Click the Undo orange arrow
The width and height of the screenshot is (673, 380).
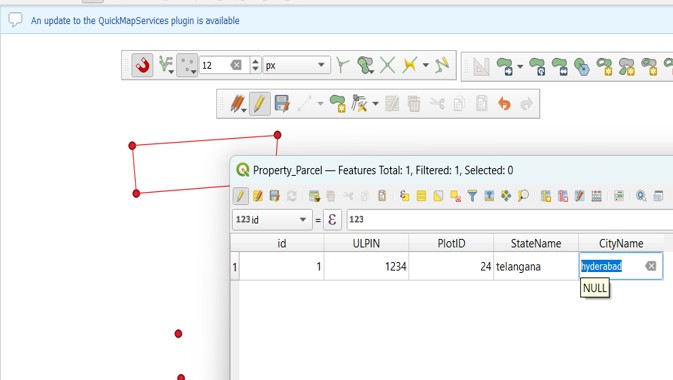(504, 104)
